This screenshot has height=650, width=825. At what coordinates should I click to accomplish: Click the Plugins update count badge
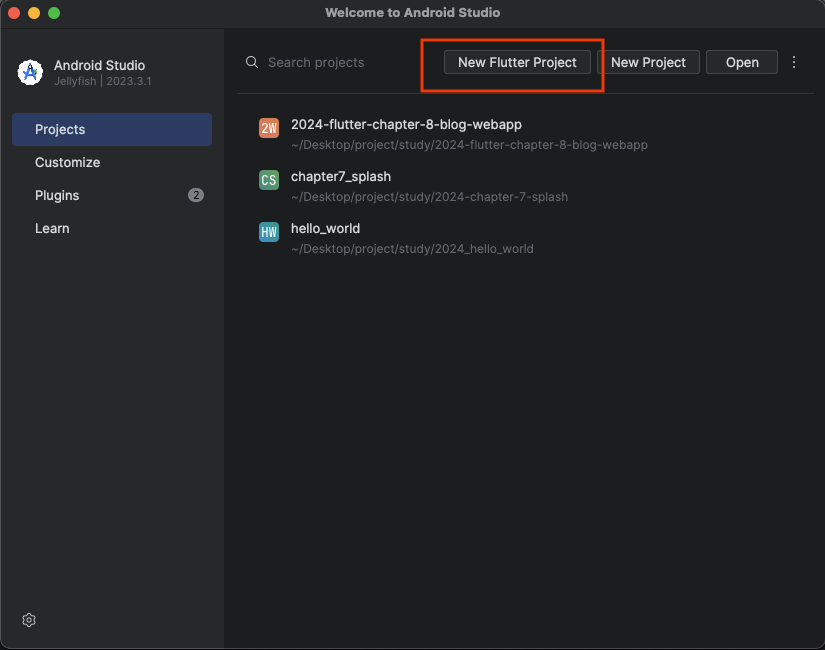coord(196,195)
